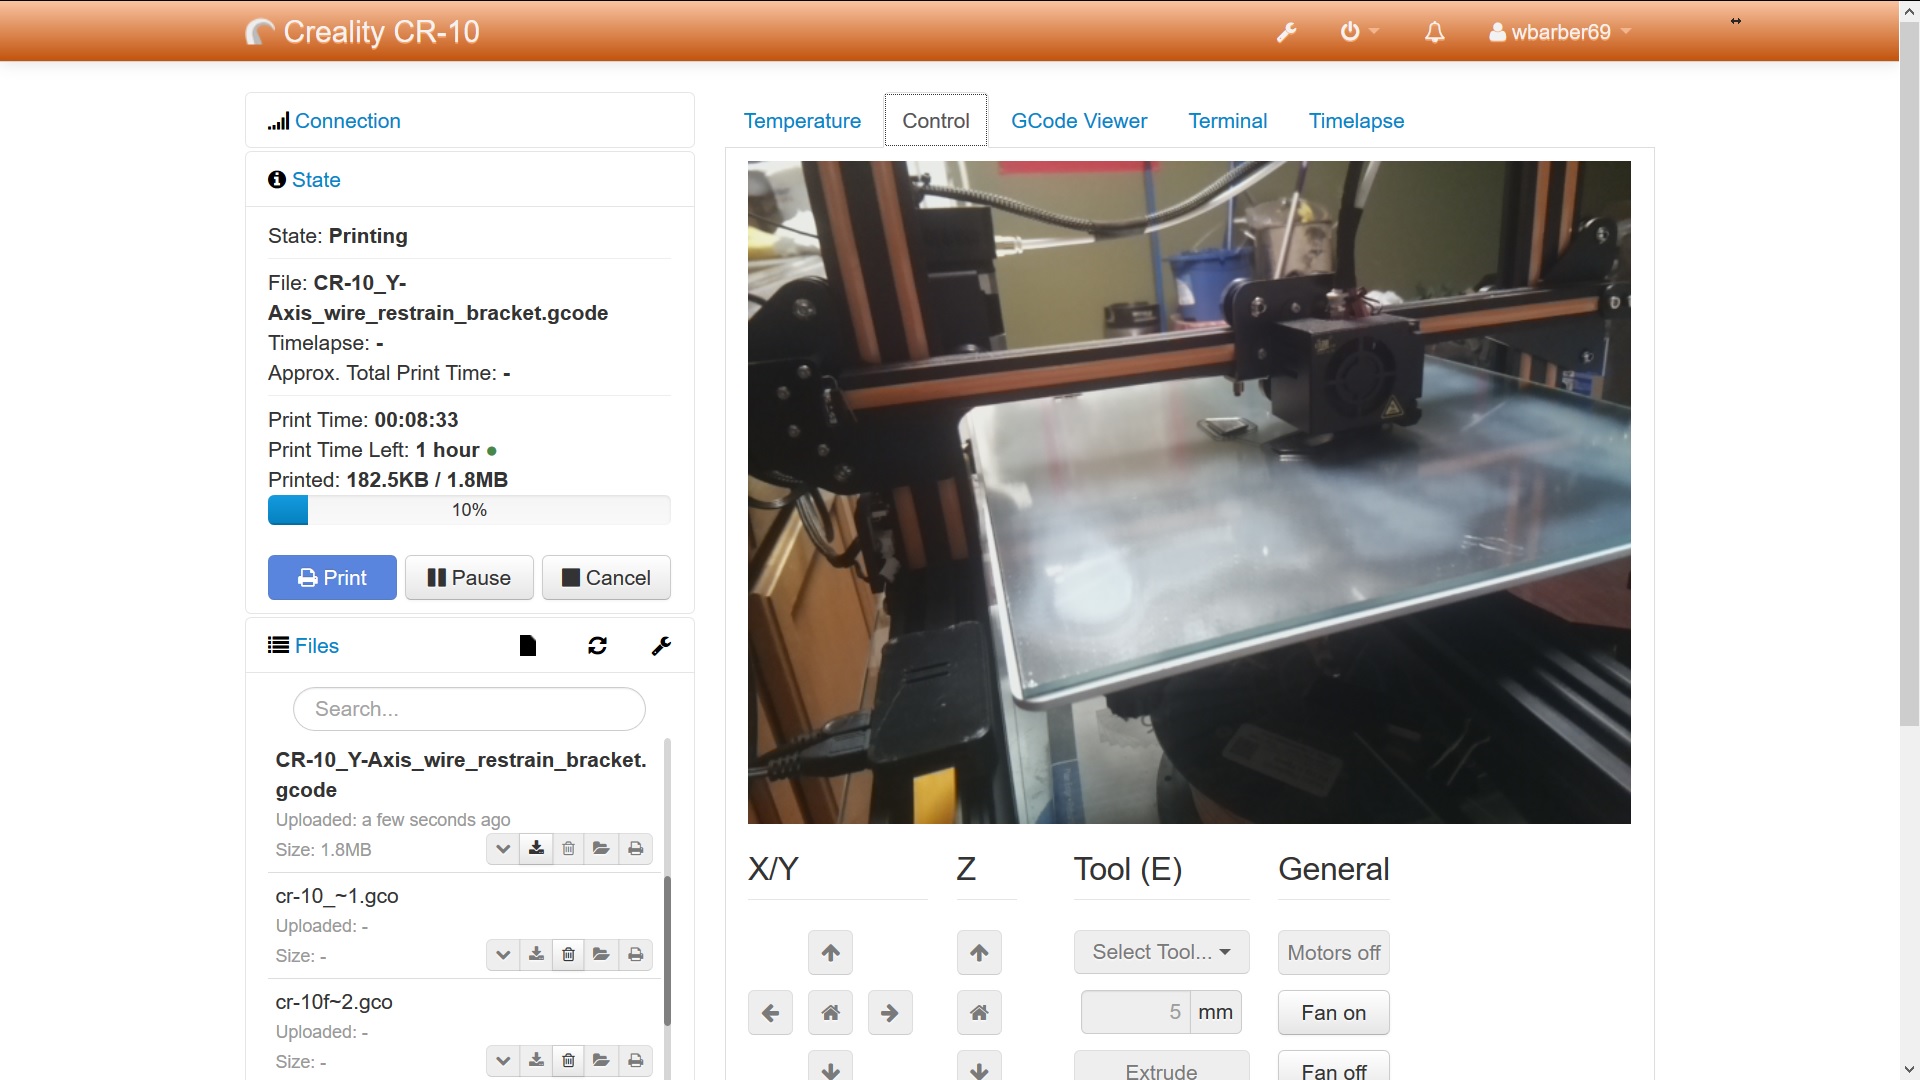1920x1080 pixels.
Task: Expand details for CR-10_Y-Axis_wire_restrain_bracket.gcode
Action: click(x=503, y=849)
